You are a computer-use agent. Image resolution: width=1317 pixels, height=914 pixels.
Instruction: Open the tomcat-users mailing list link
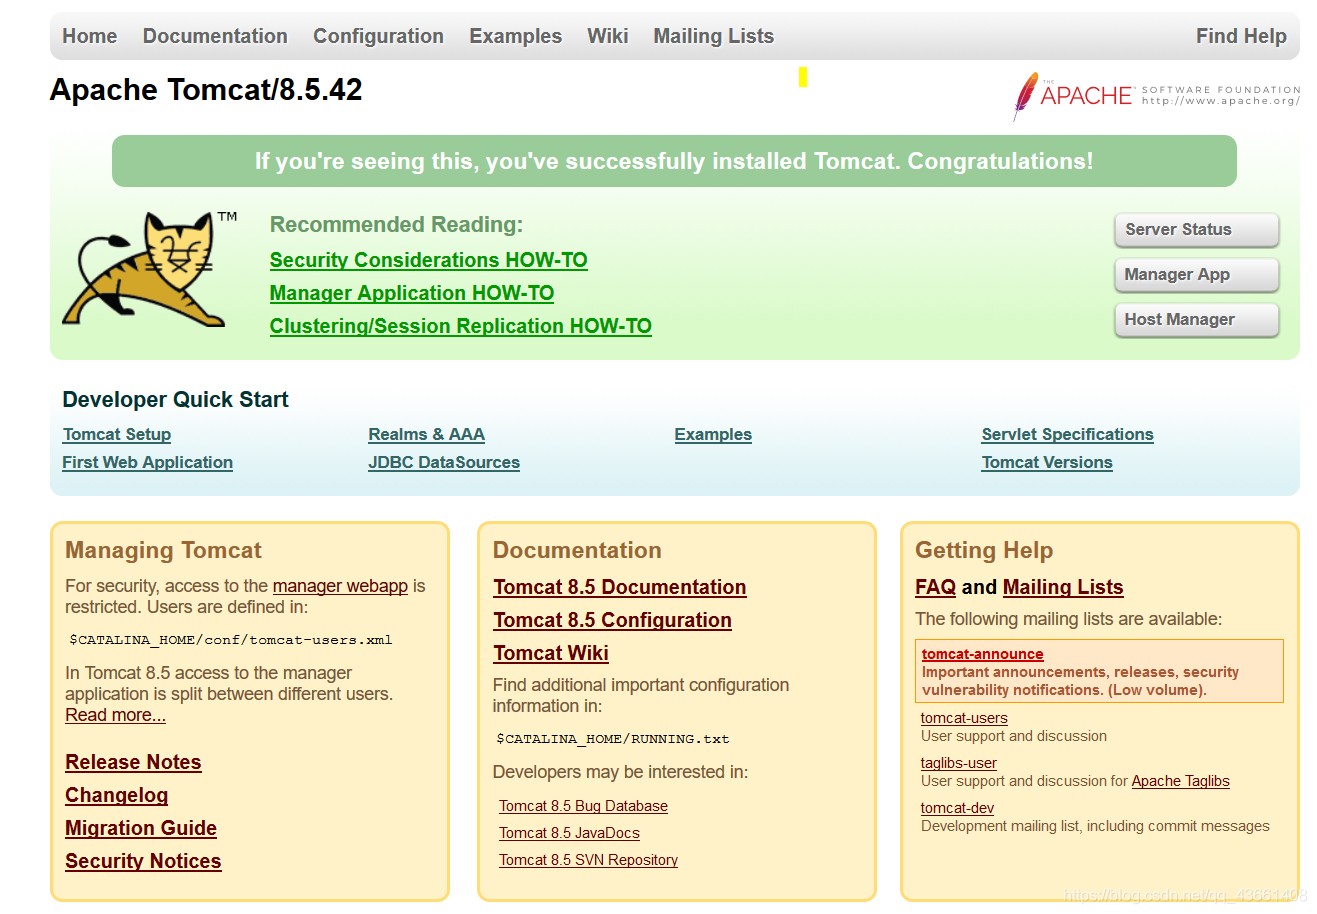pos(964,718)
